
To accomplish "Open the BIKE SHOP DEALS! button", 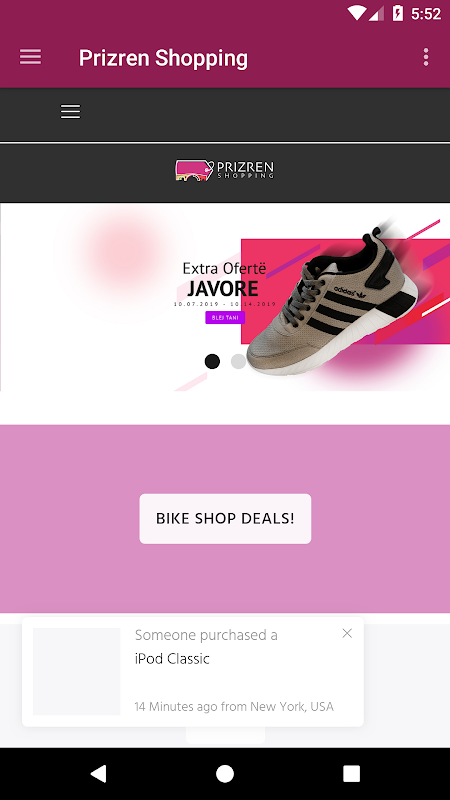I will coord(225,518).
